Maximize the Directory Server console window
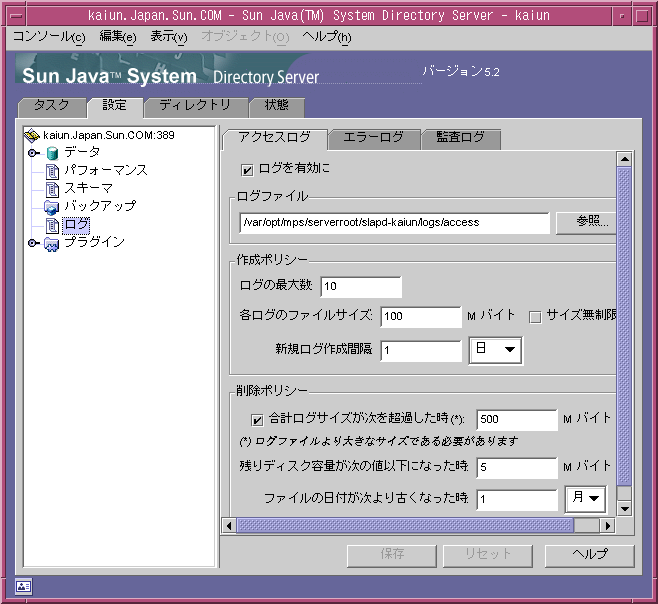 642,16
